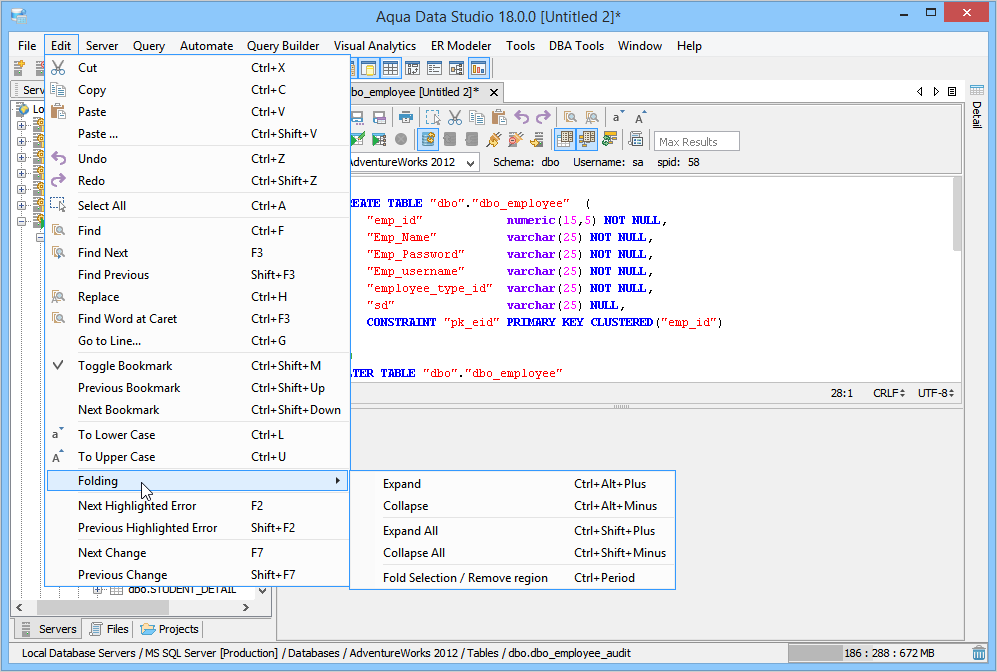Select Replace in the Edit menu
Image resolution: width=997 pixels, height=672 pixels.
coord(98,297)
